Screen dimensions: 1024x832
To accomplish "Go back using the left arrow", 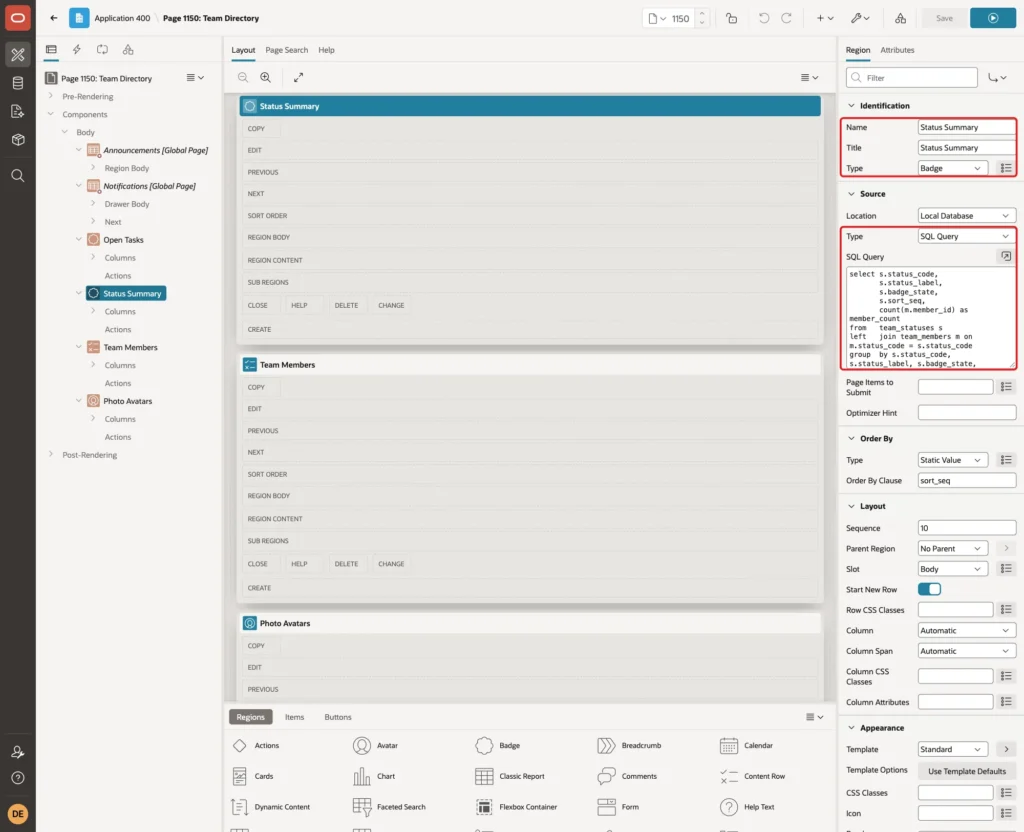I will pyautogui.click(x=54, y=18).
